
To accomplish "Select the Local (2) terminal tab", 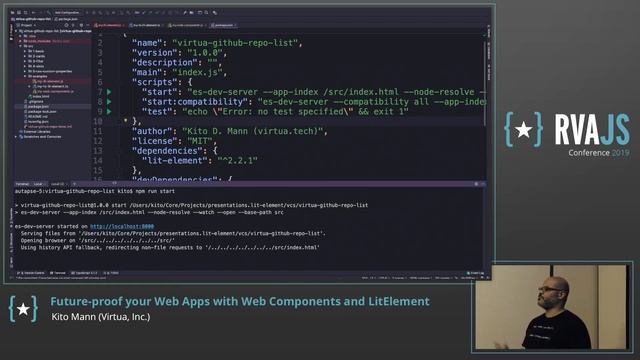I will (x=58, y=184).
